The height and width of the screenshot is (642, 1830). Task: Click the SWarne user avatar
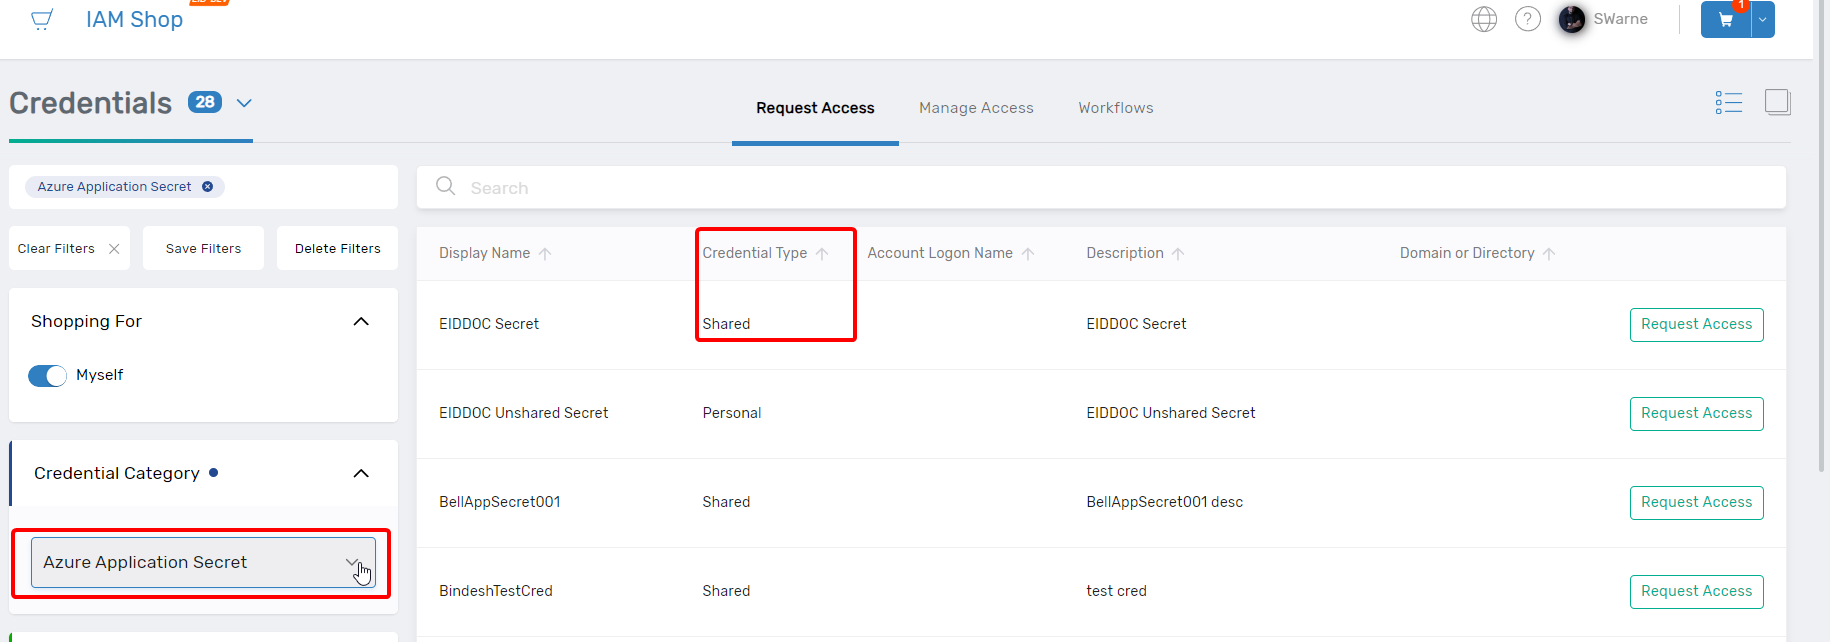[x=1572, y=19]
